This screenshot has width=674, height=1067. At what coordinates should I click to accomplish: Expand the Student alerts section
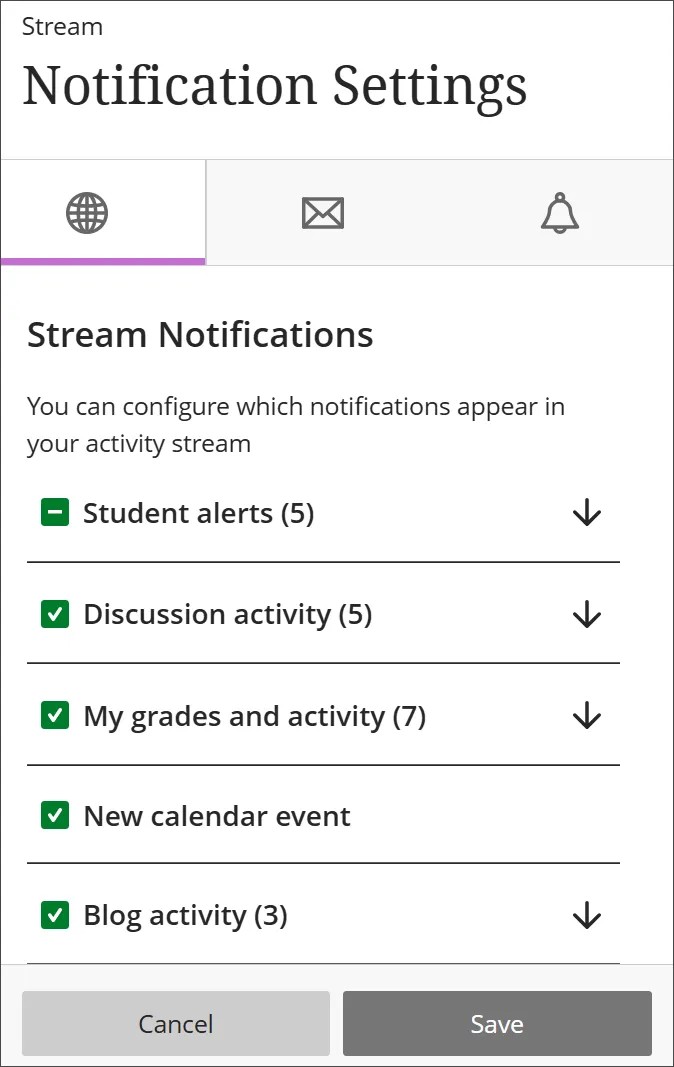[x=586, y=513]
